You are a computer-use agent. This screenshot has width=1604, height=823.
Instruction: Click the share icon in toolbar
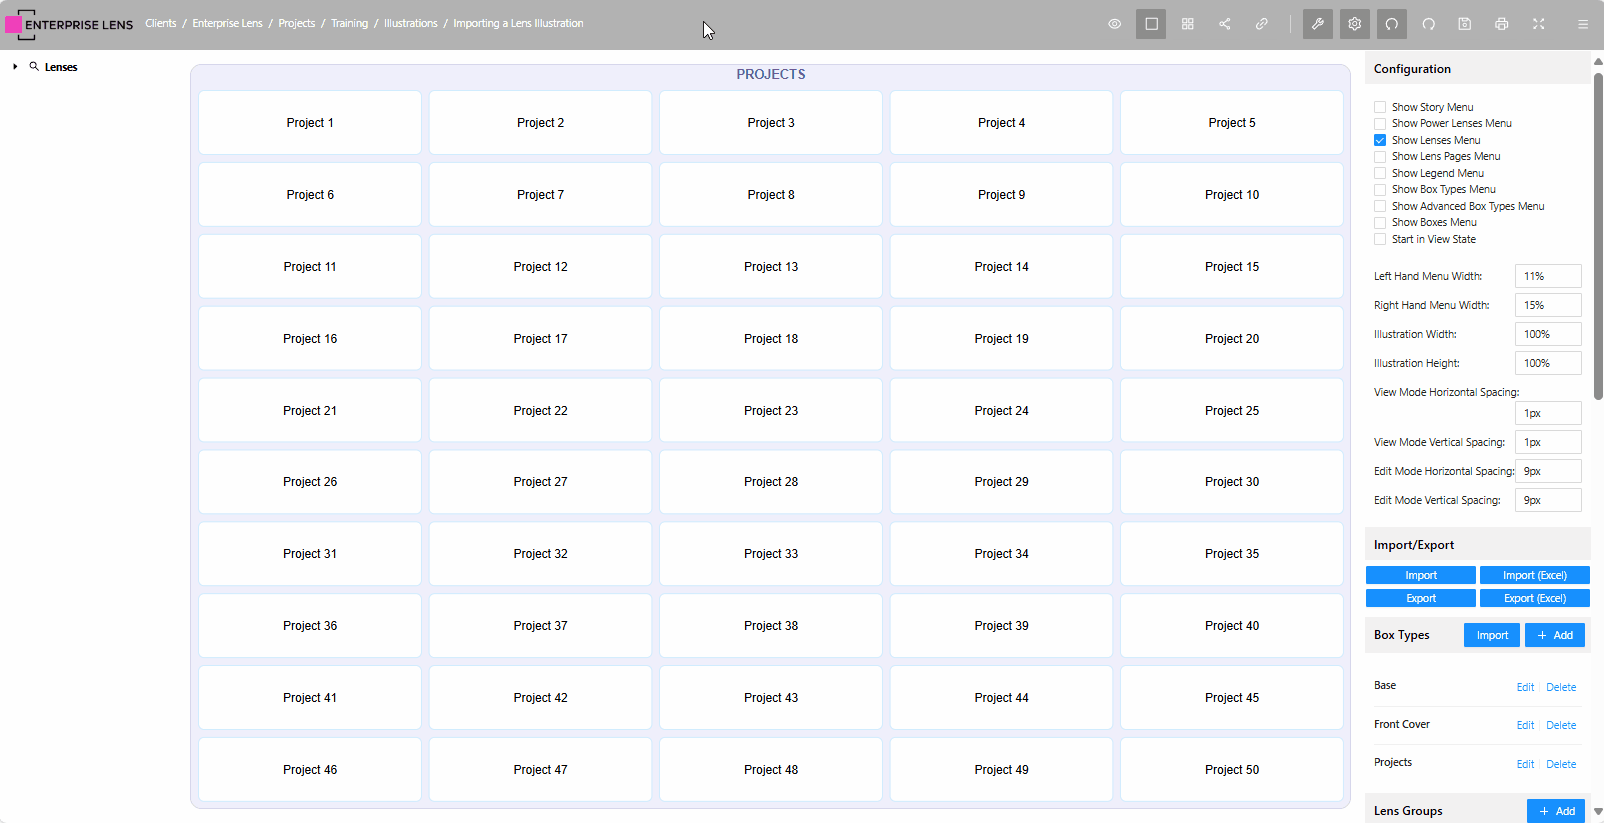coord(1225,24)
